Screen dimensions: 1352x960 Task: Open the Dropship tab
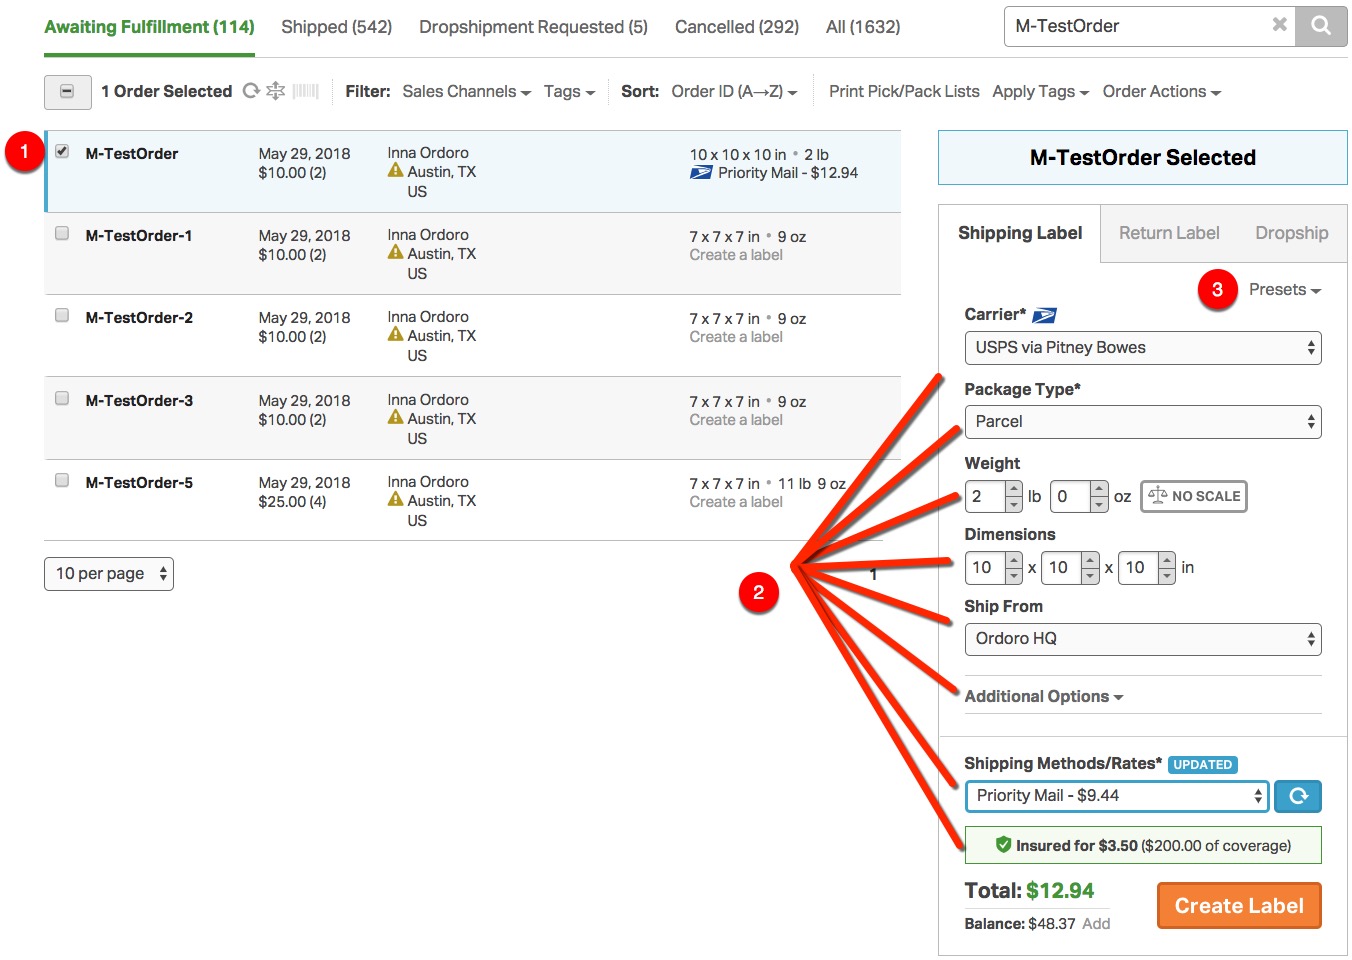[x=1292, y=233]
